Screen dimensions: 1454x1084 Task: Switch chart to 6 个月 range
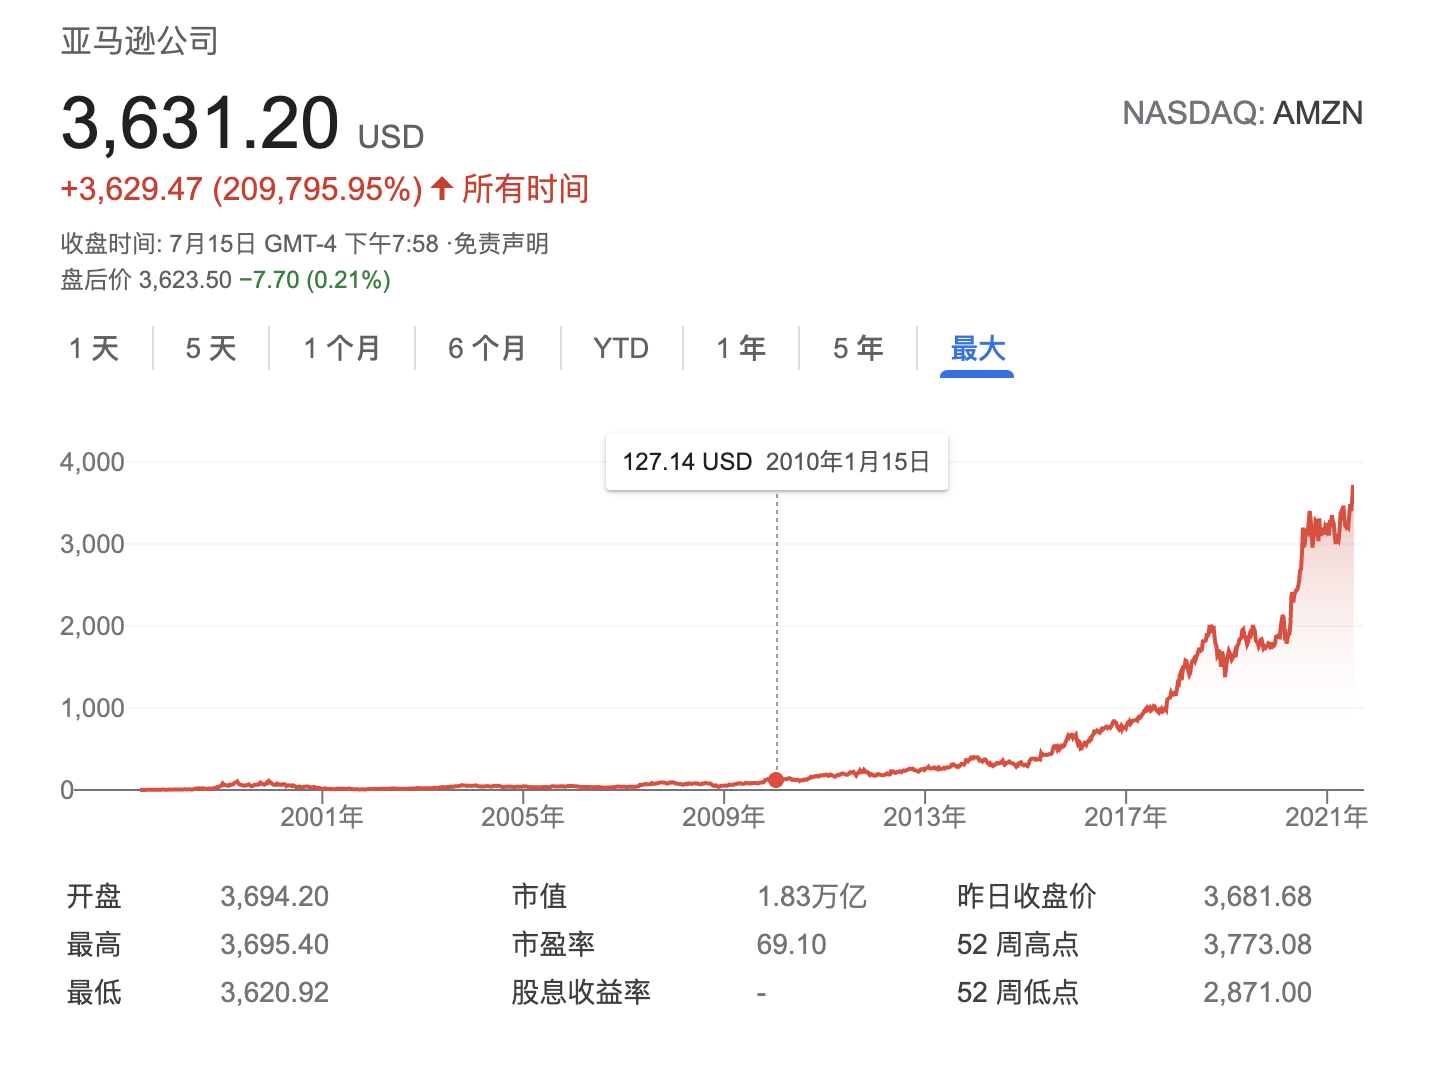(488, 348)
